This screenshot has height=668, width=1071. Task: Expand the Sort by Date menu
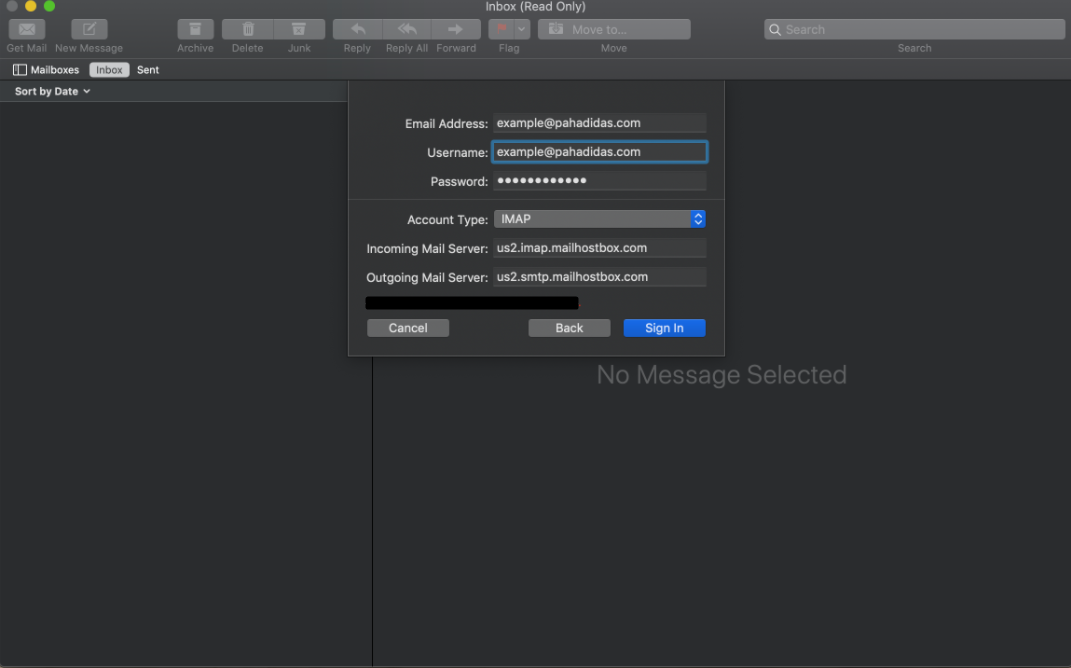coord(49,91)
